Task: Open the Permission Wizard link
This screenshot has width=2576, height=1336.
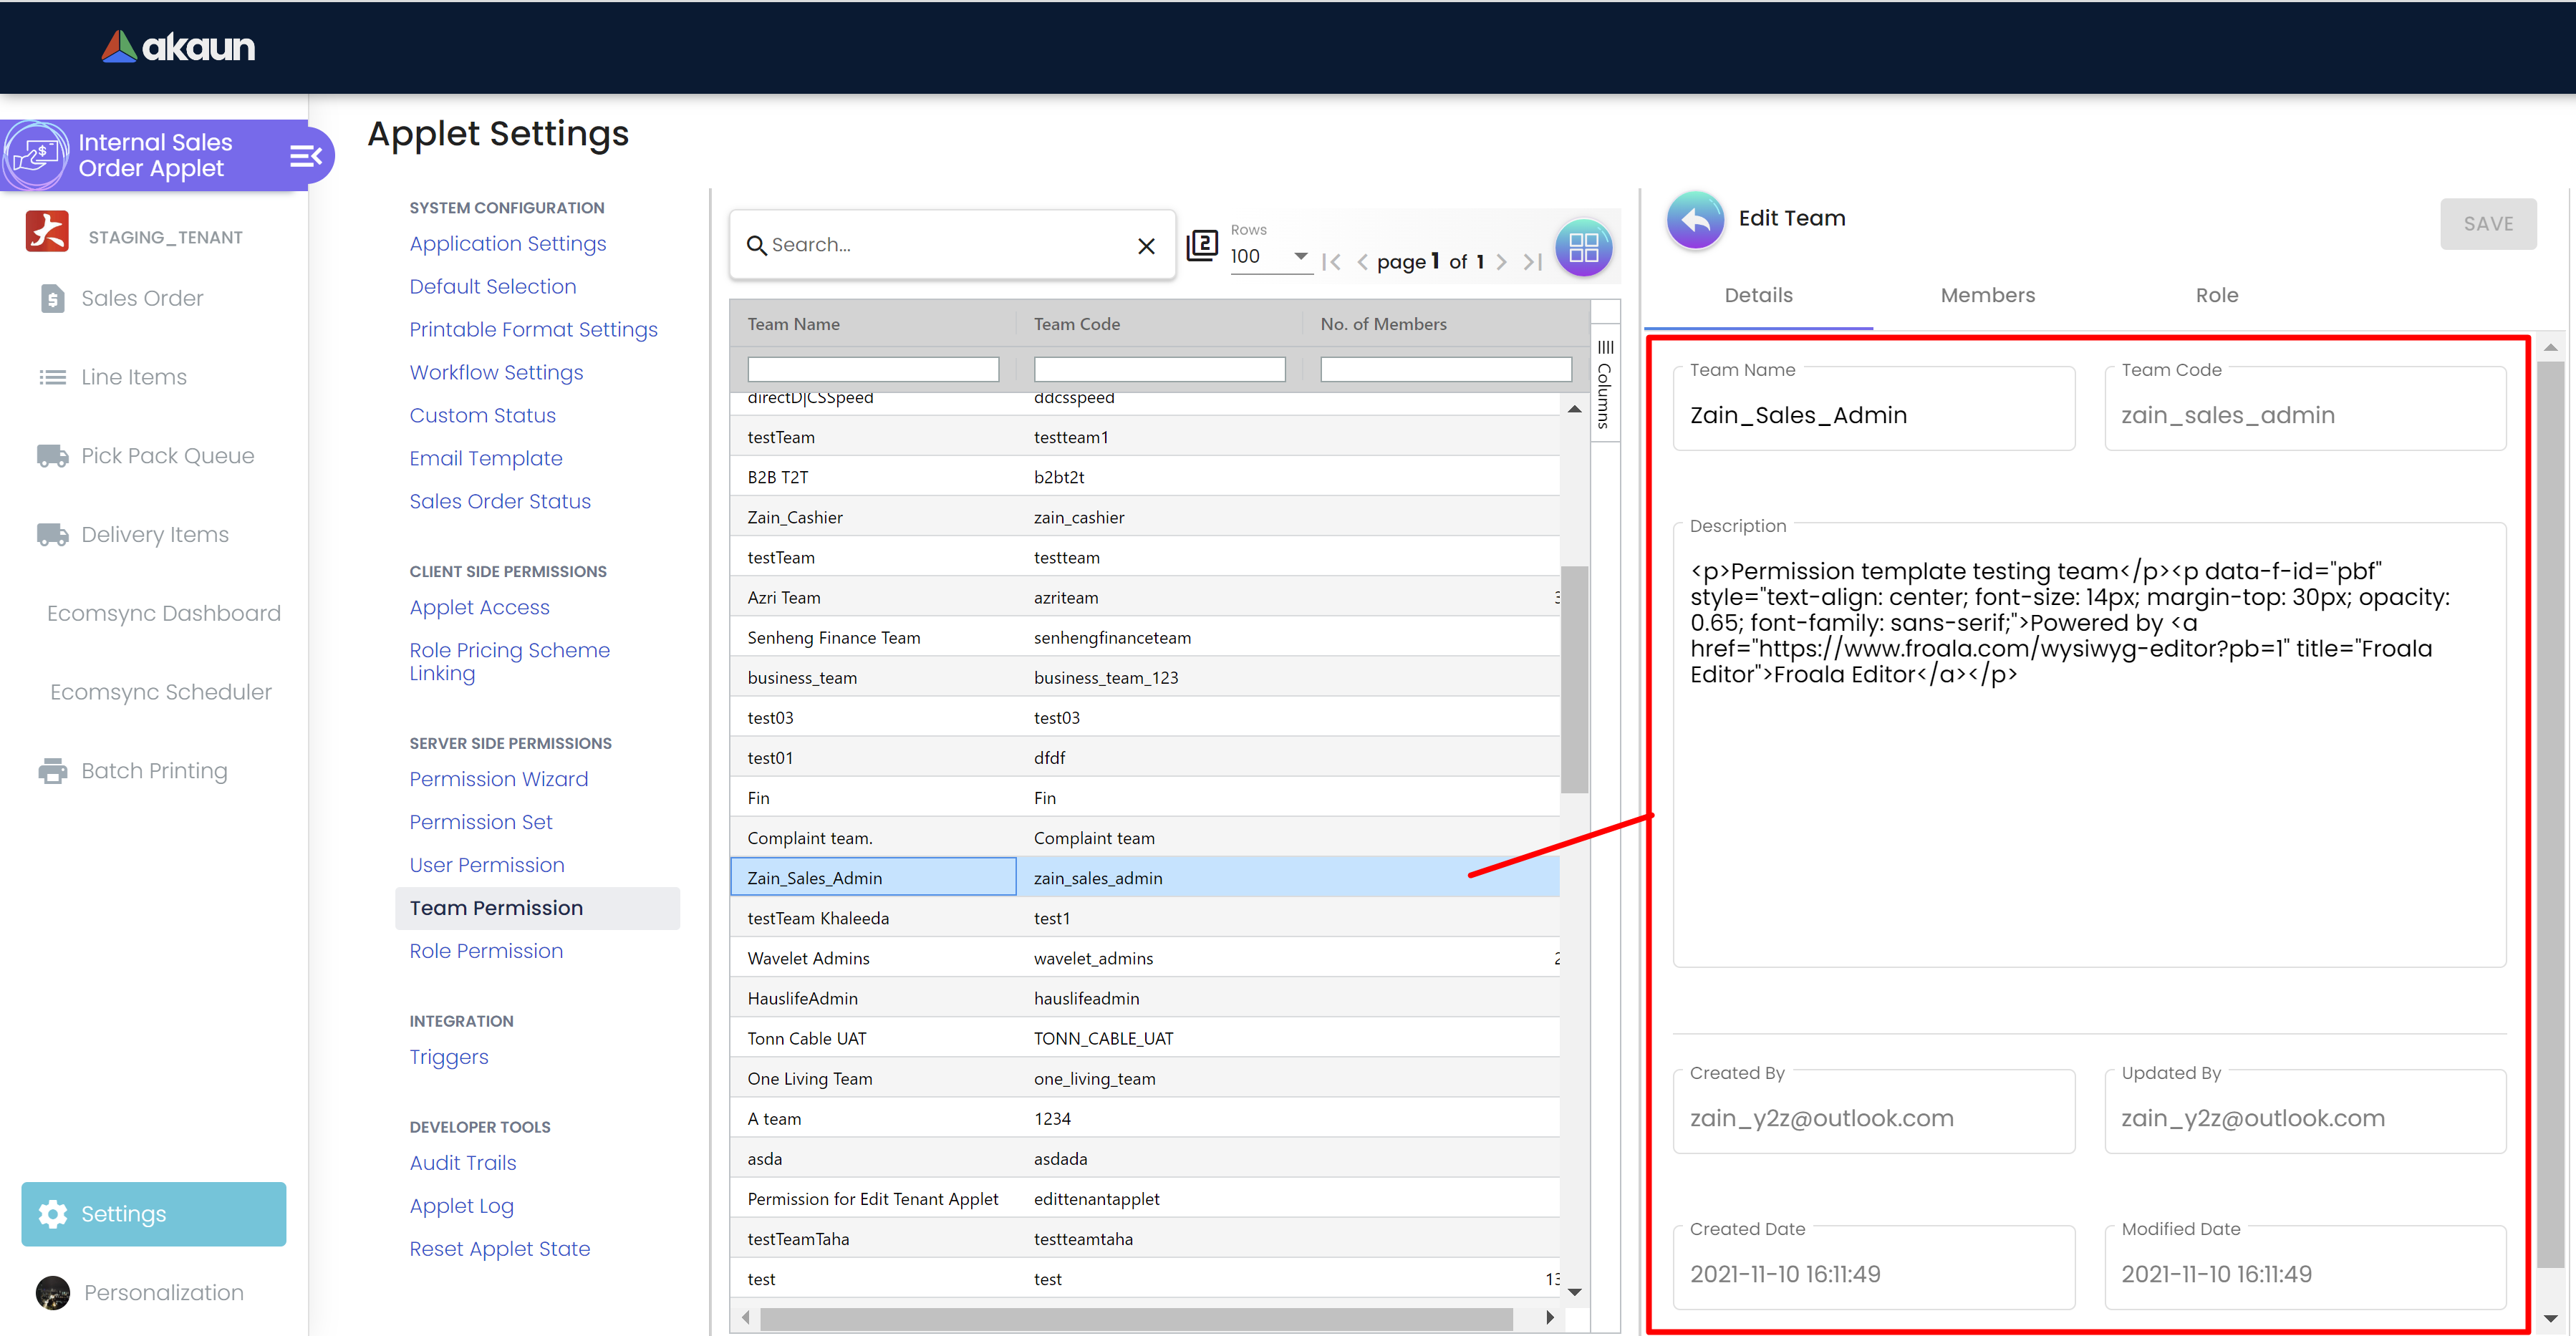Action: point(498,779)
